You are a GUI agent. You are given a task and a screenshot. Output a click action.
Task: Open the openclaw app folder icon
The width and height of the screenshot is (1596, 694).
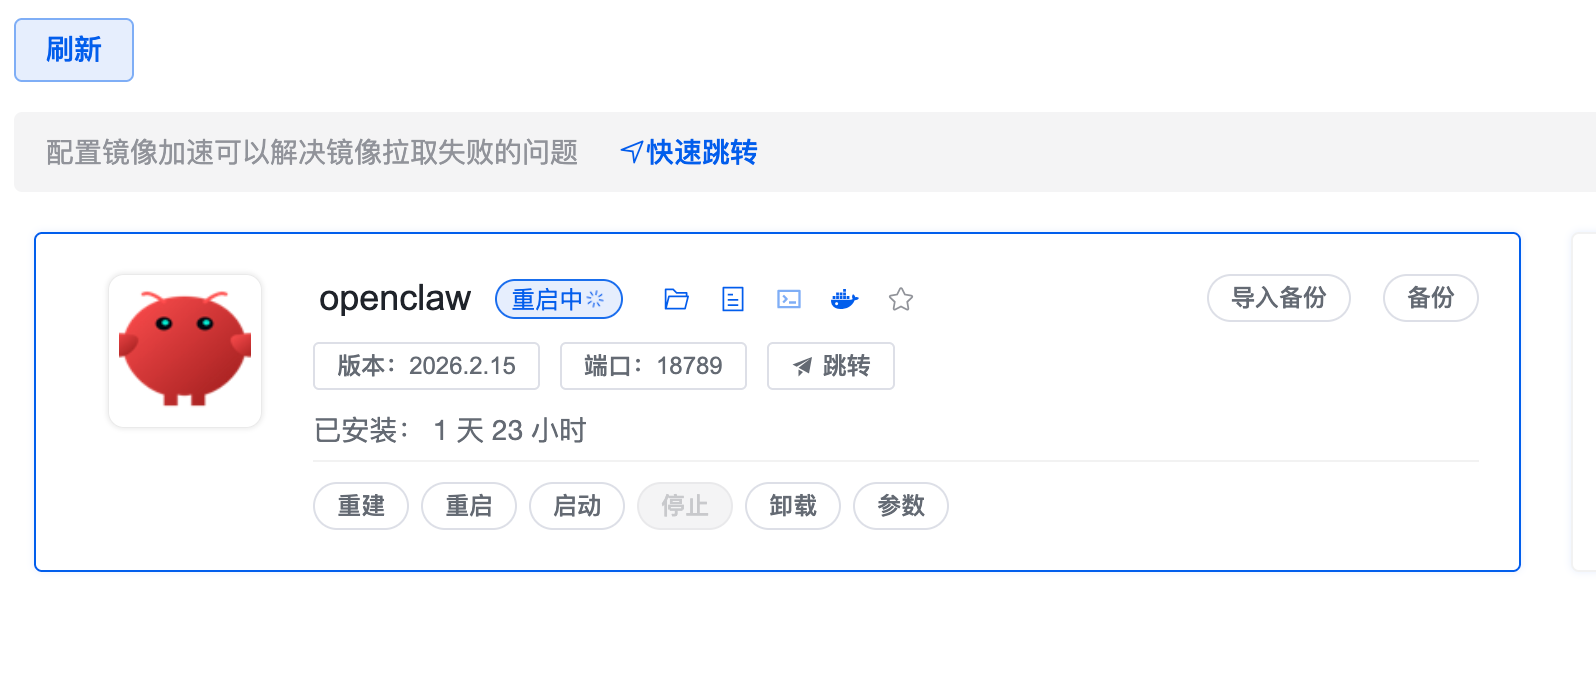point(677,299)
